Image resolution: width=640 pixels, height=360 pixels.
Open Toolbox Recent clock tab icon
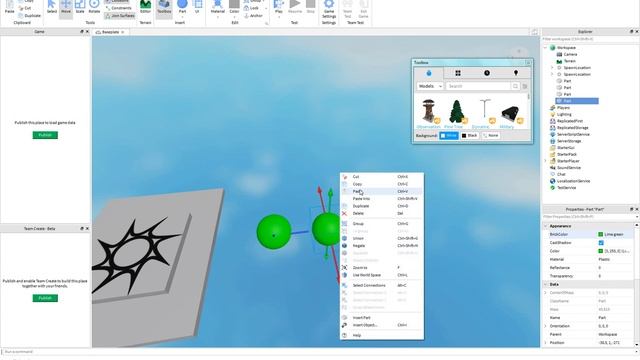point(487,73)
